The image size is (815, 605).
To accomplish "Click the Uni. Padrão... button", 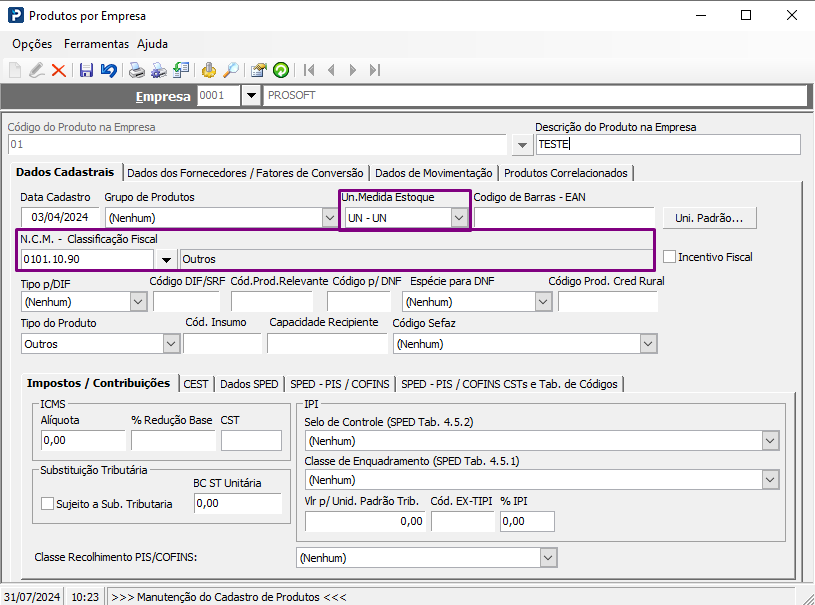I will point(709,218).
